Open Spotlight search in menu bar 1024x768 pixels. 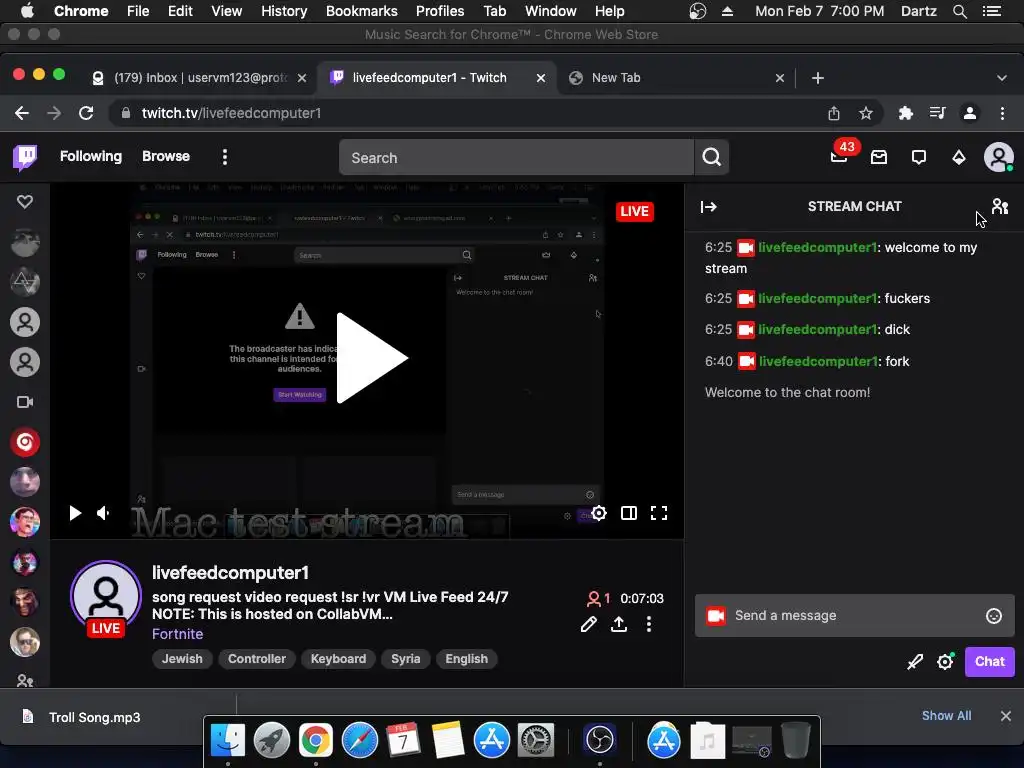(959, 11)
